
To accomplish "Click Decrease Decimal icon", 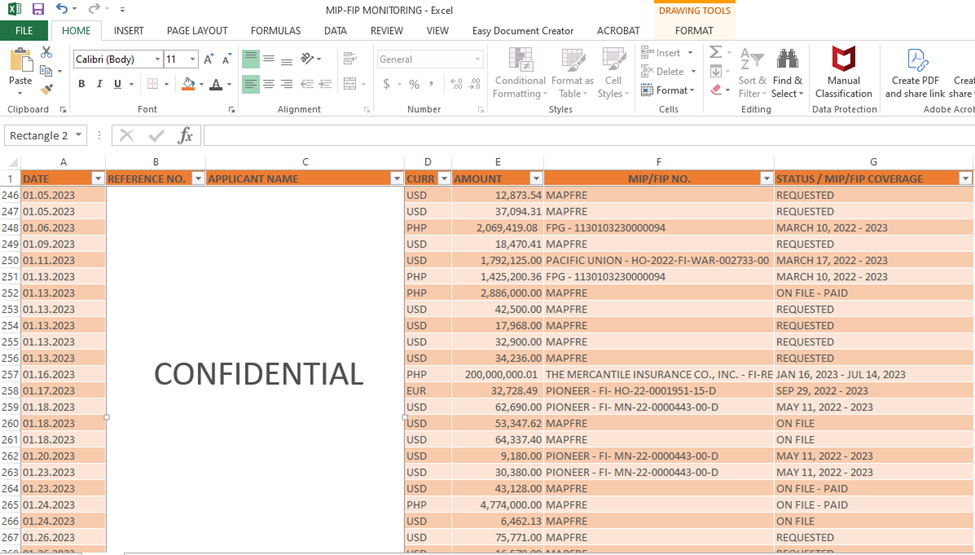I will pyautogui.click(x=475, y=84).
